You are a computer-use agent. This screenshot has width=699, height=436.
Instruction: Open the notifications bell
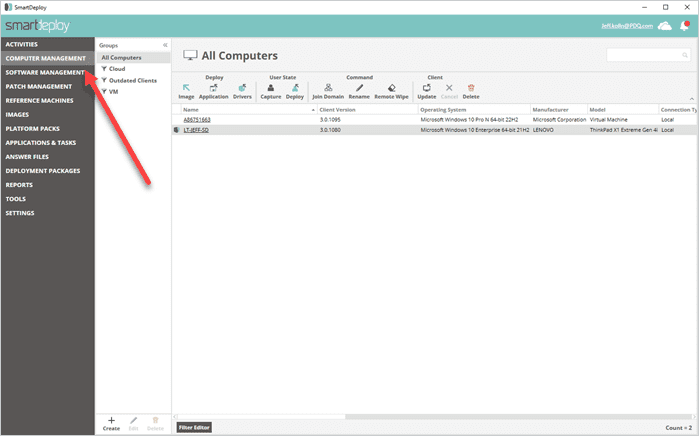pos(684,26)
